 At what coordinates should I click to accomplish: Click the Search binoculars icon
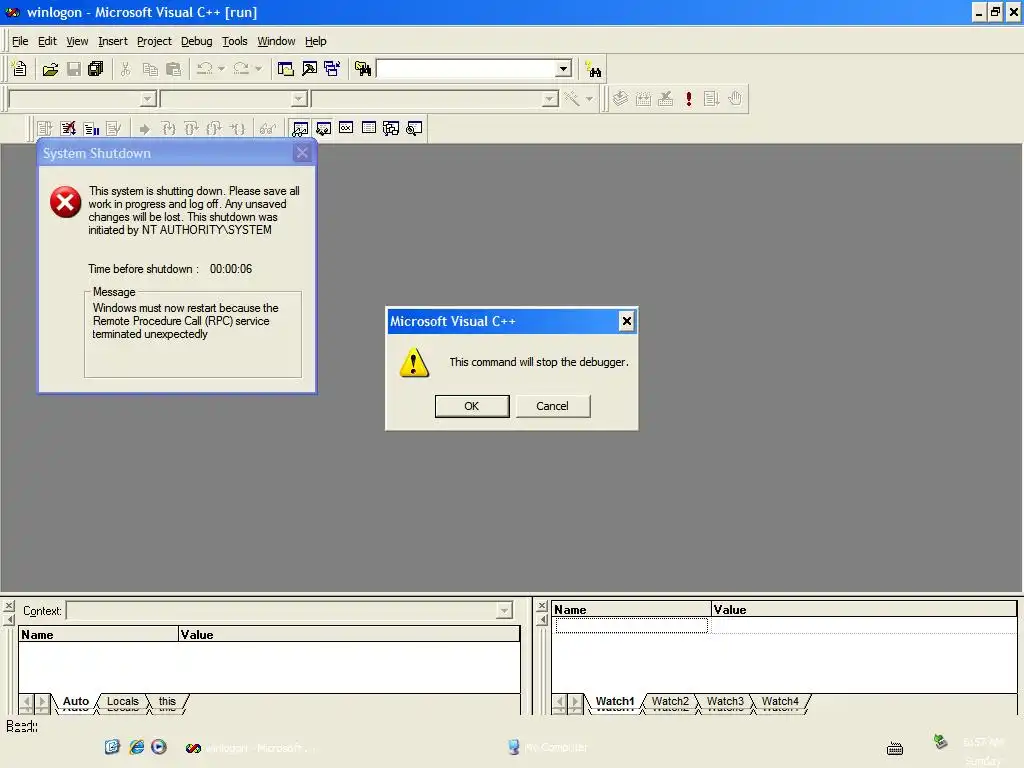coord(593,69)
